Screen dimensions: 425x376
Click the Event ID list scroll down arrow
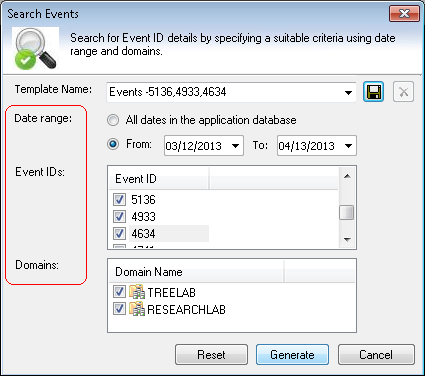click(x=347, y=239)
